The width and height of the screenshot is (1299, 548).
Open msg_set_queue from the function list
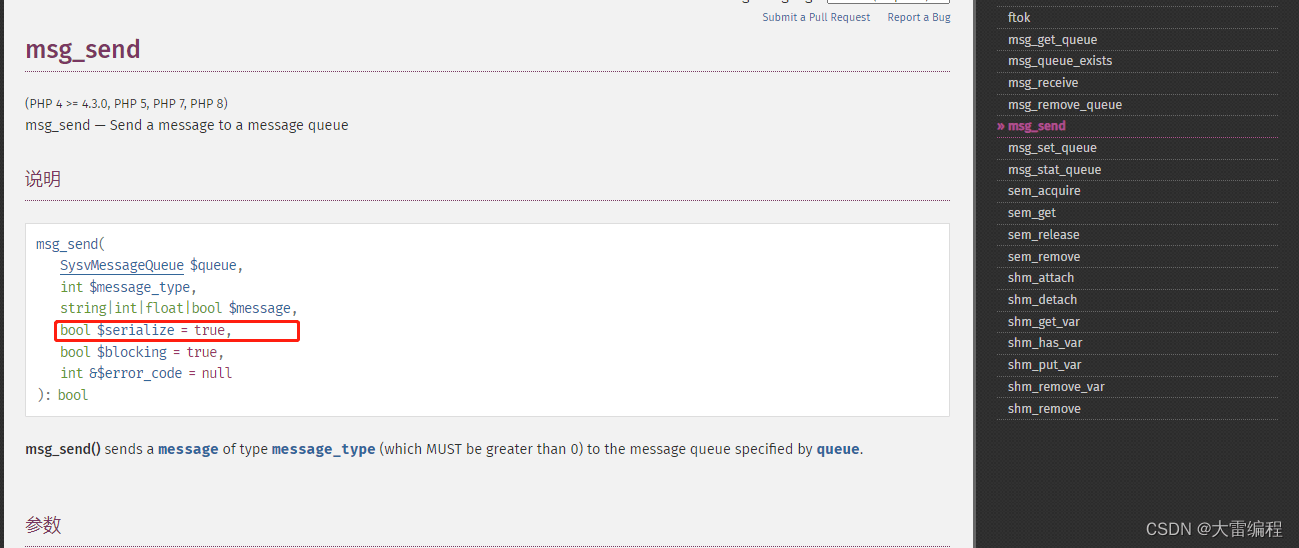1051,148
